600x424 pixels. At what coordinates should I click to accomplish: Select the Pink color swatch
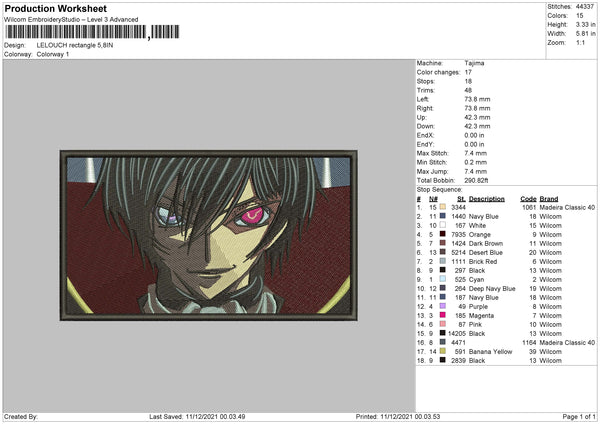(443, 324)
